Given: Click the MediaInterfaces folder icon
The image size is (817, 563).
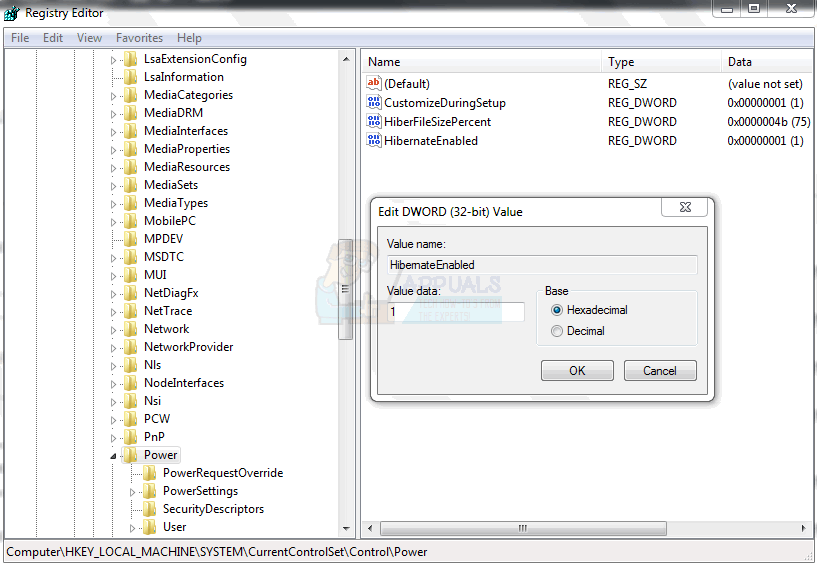Looking at the screenshot, I should point(130,131).
